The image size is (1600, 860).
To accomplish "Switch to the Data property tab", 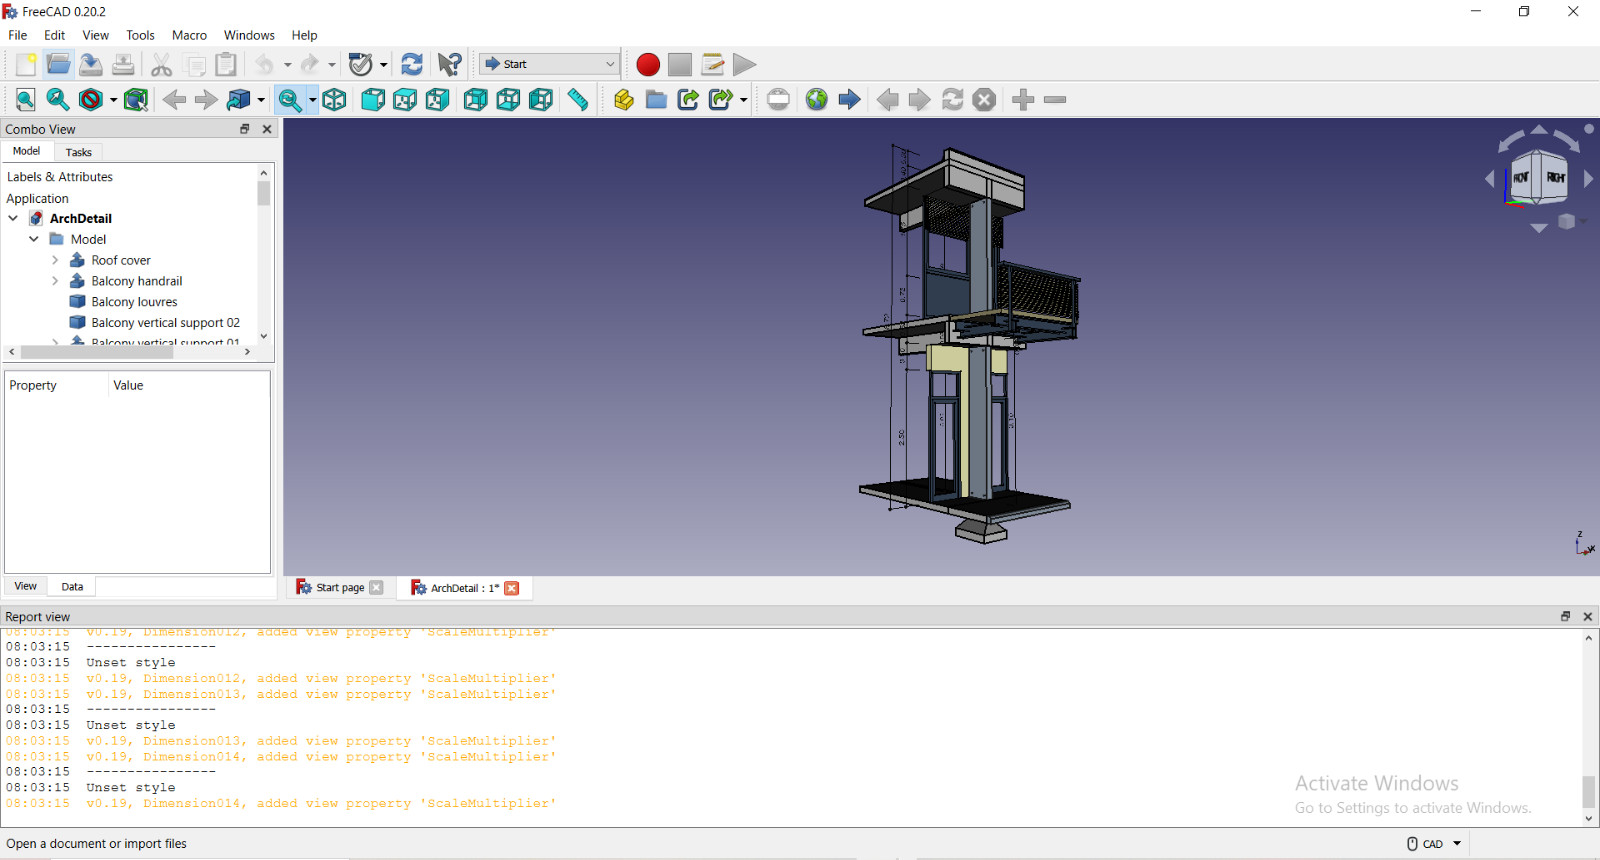I will tap(72, 587).
